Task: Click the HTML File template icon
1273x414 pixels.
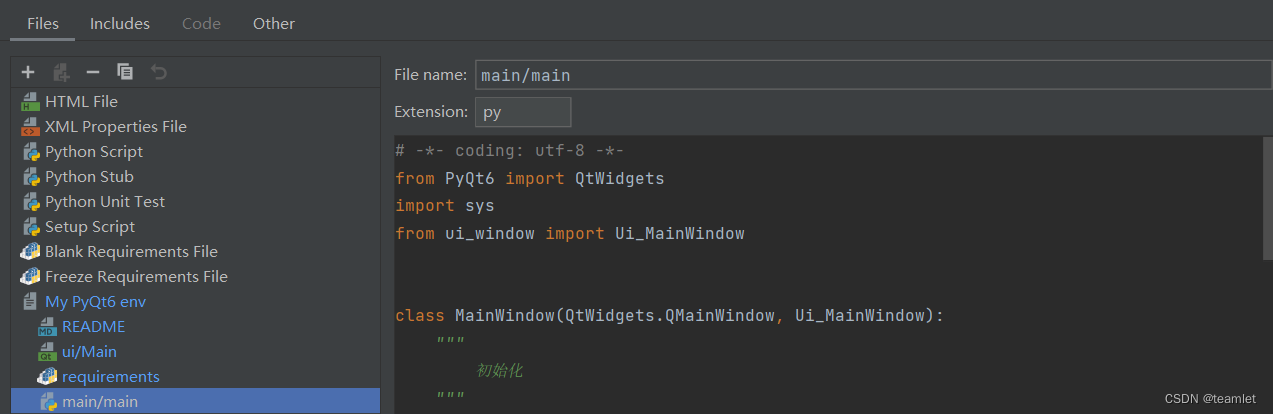Action: 30,101
